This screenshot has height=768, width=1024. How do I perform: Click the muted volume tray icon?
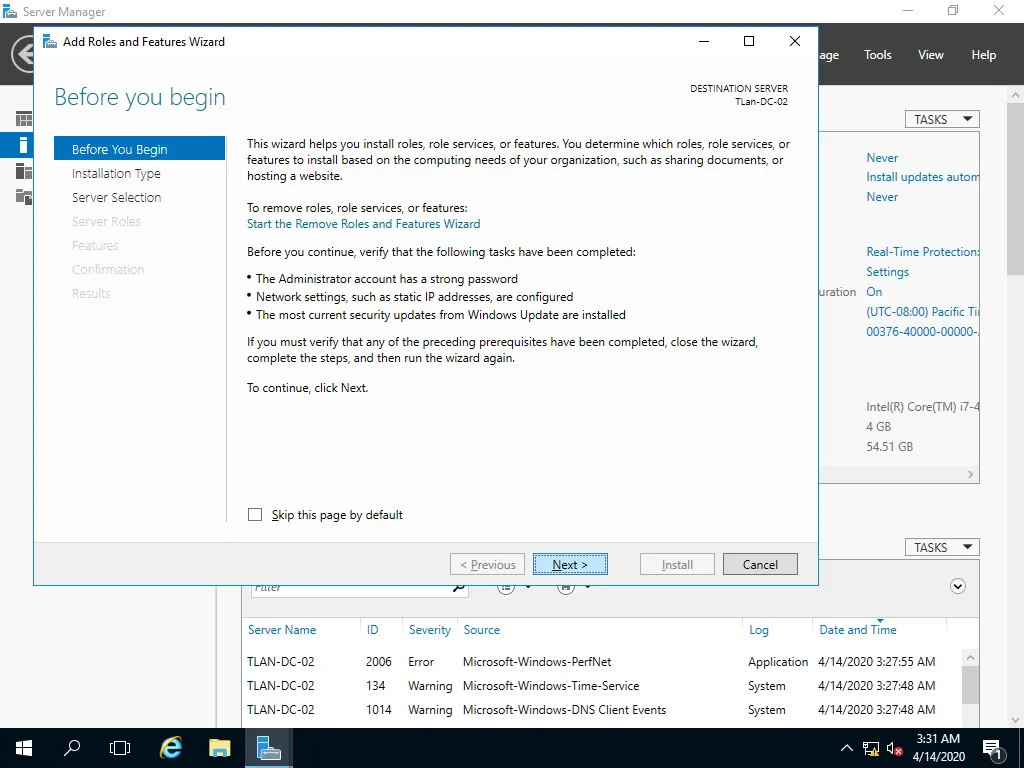click(x=894, y=749)
